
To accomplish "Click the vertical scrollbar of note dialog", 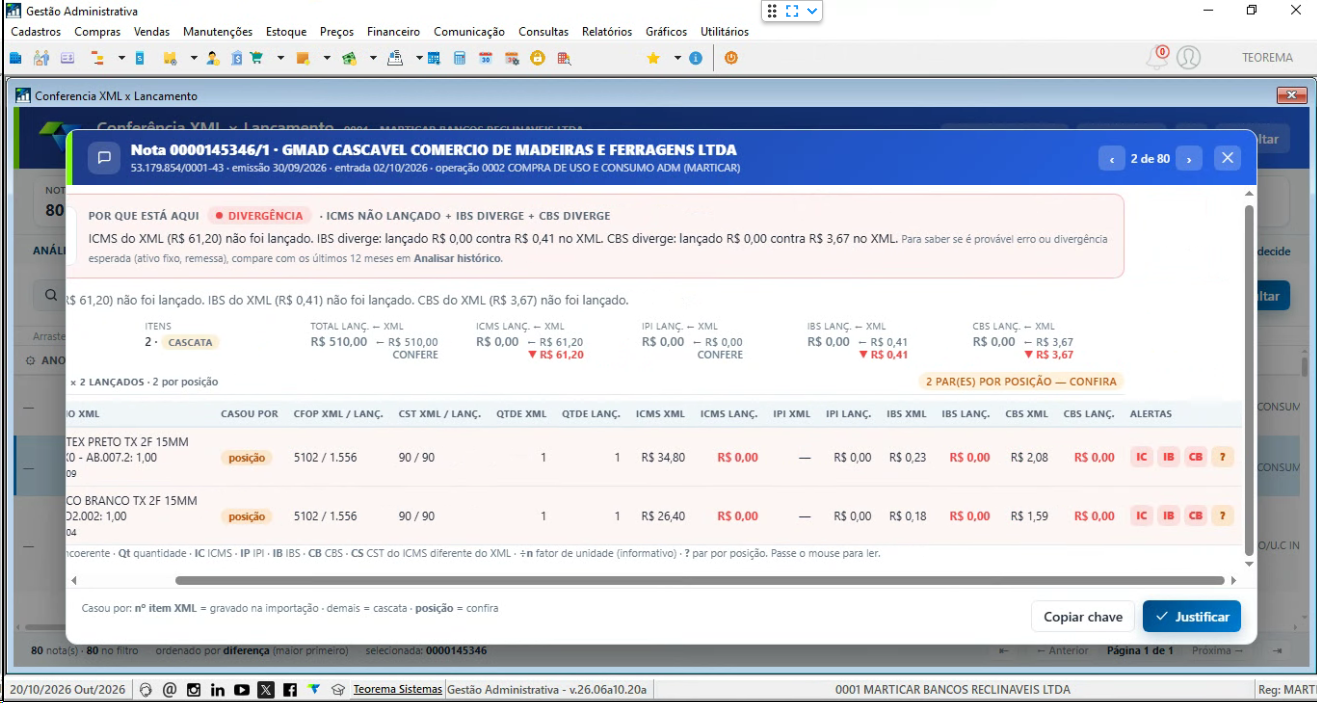I will pyautogui.click(x=1248, y=380).
